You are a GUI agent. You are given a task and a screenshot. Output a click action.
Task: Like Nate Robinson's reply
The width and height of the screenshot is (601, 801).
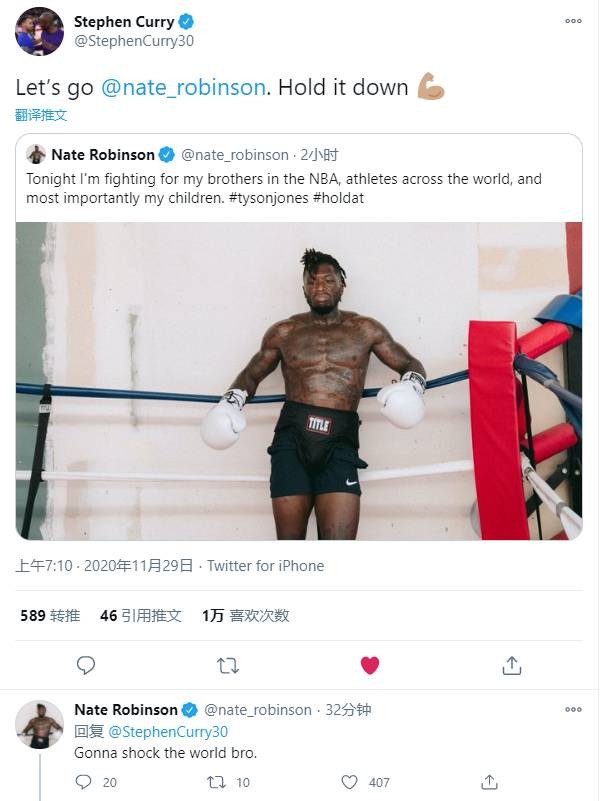(350, 782)
